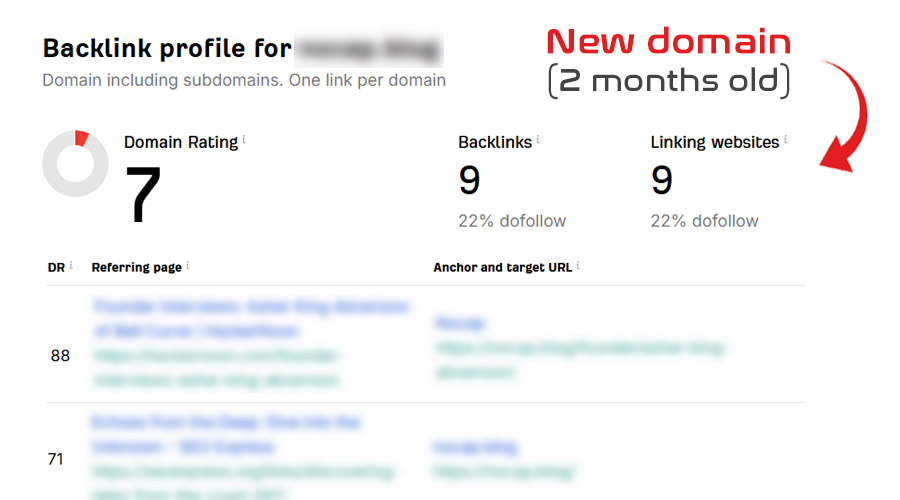This screenshot has width=900, height=500.
Task: Click the Anchor and target URL column header
Action: [x=502, y=268]
